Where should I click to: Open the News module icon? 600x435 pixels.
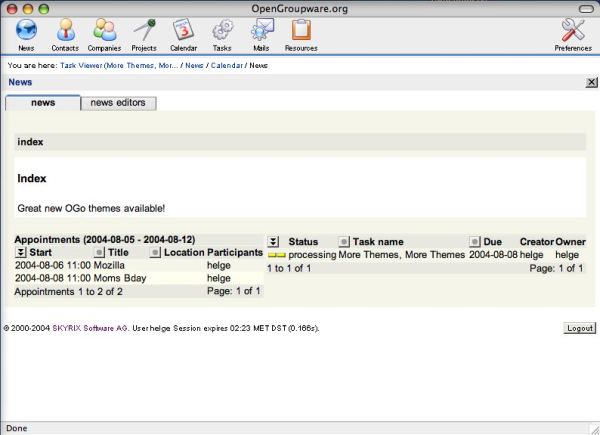(x=26, y=31)
